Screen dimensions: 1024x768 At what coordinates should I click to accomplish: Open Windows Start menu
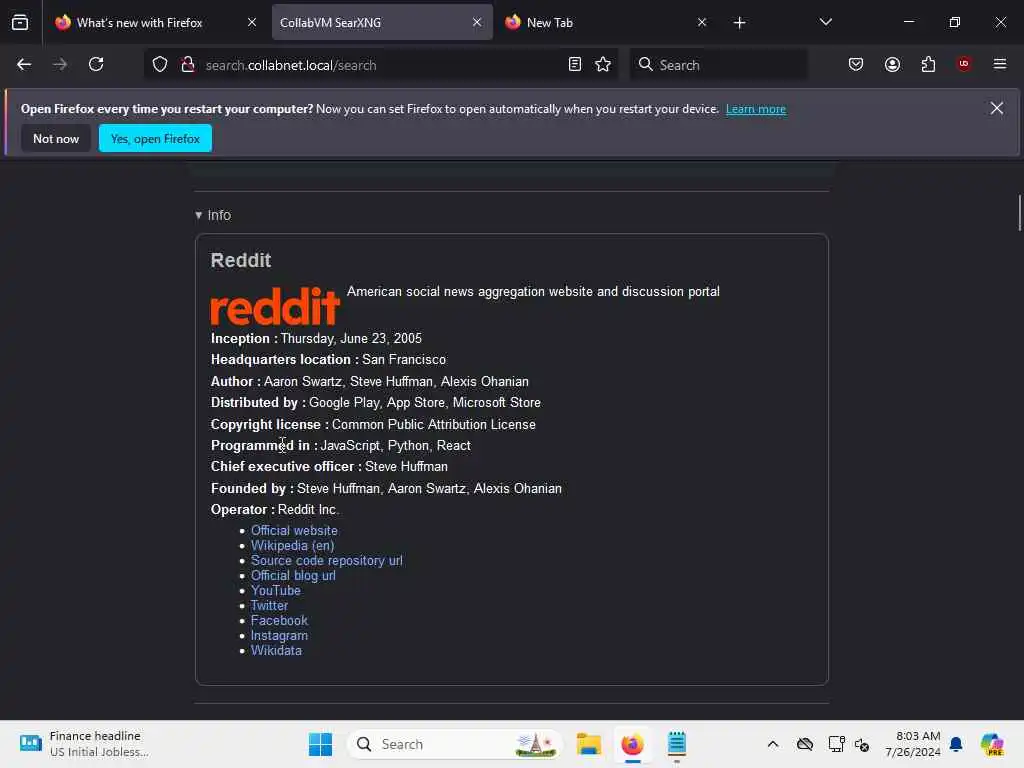pyautogui.click(x=320, y=744)
